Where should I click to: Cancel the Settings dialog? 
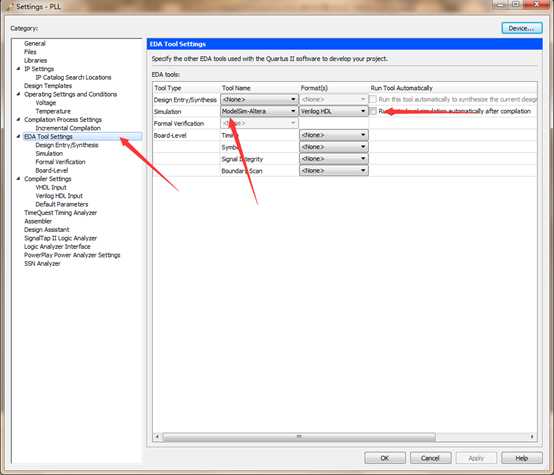[430, 458]
